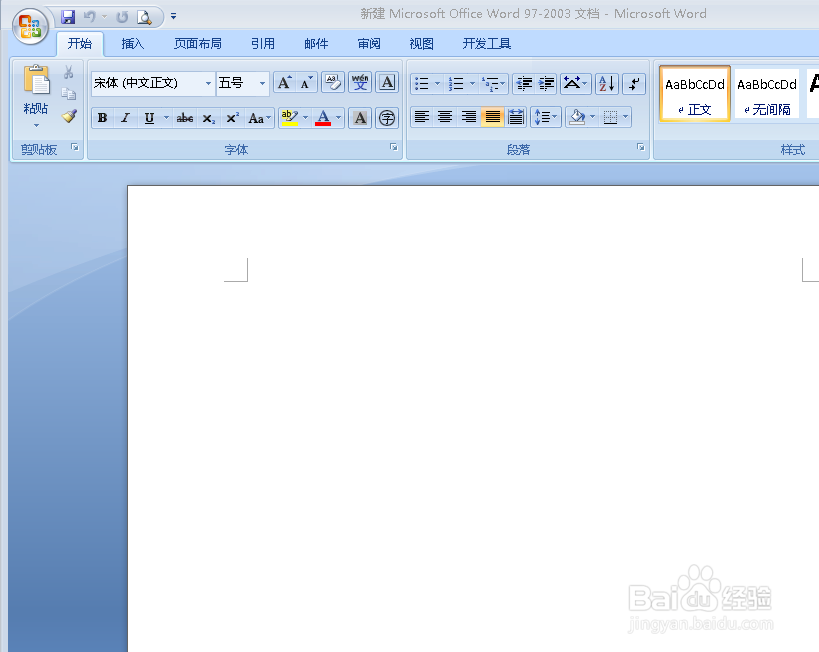The image size is (819, 652).
Task: Open Asian Layout menu icon
Action: pos(575,84)
